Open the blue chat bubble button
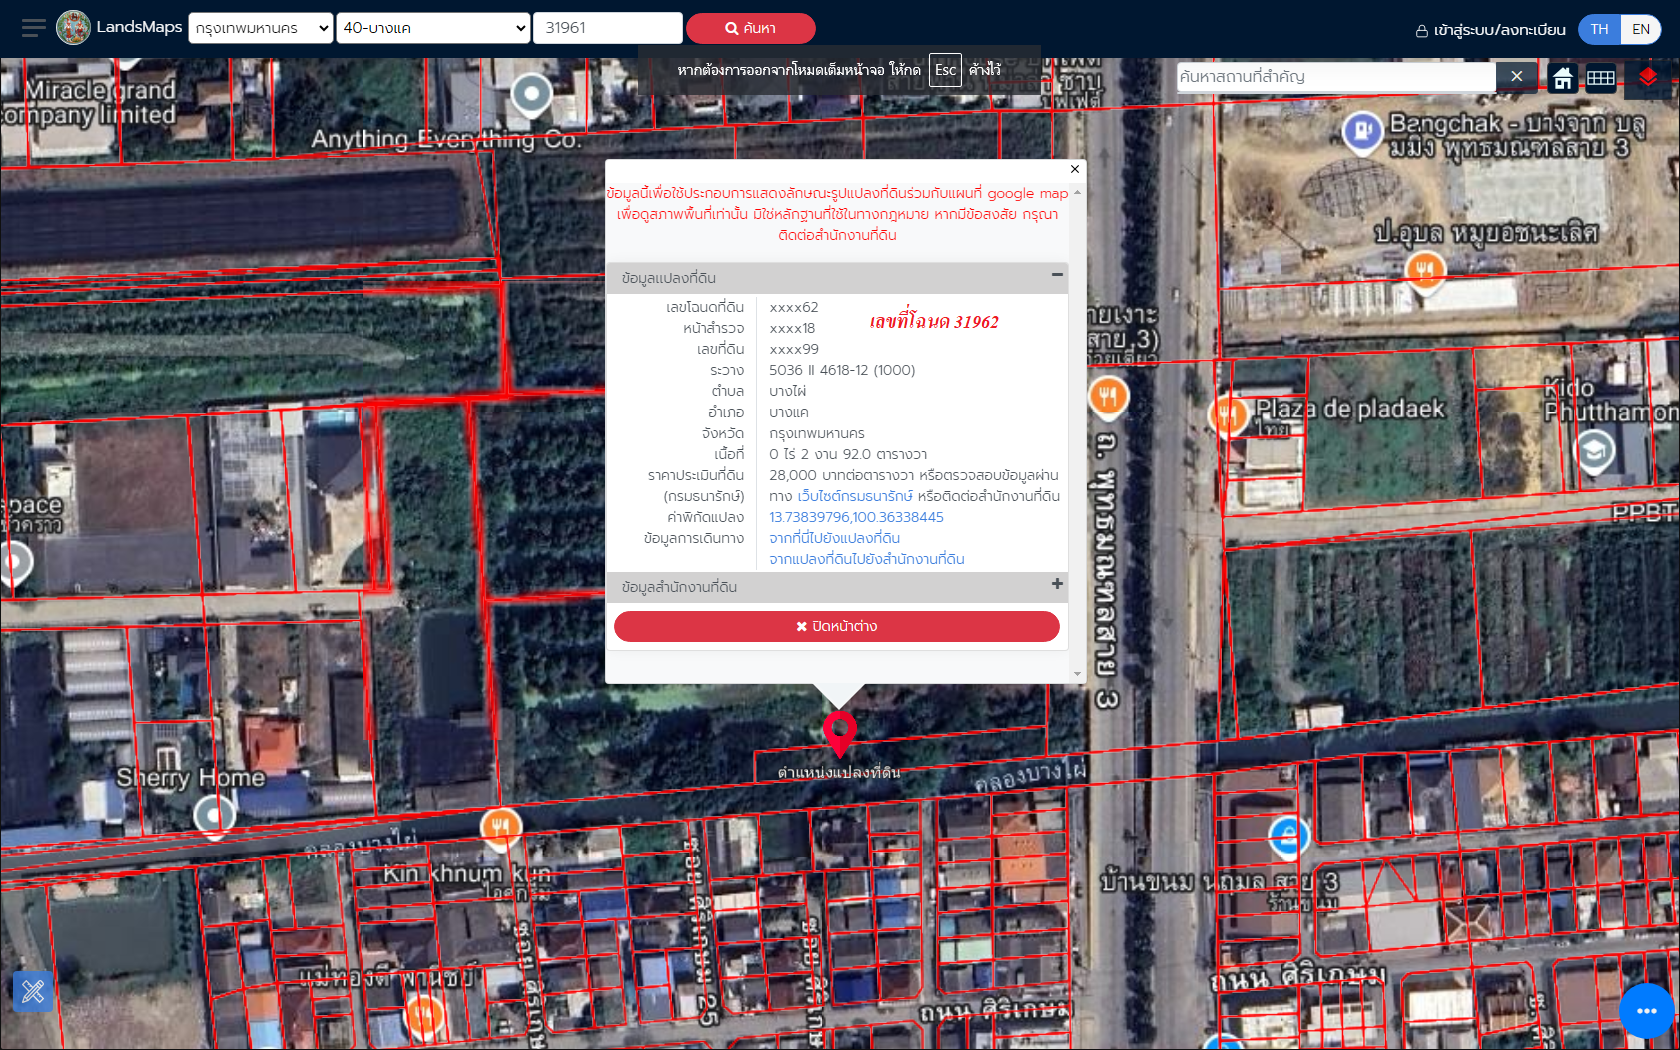This screenshot has height=1050, width=1680. [1646, 1011]
